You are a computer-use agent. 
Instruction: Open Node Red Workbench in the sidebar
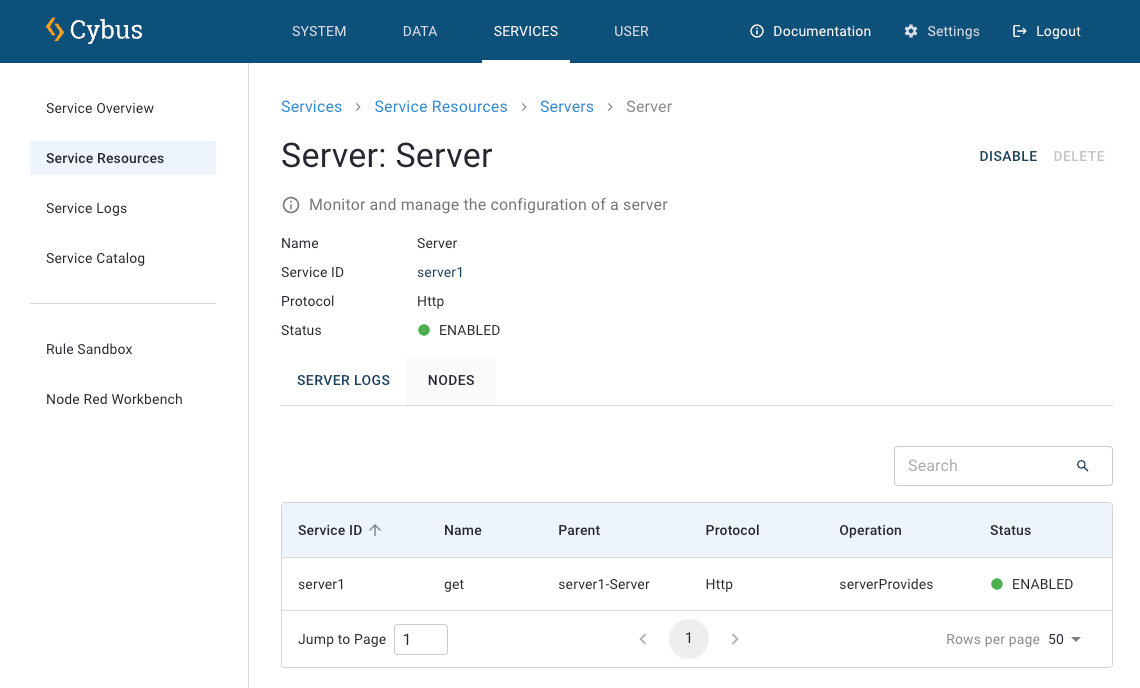(x=114, y=399)
